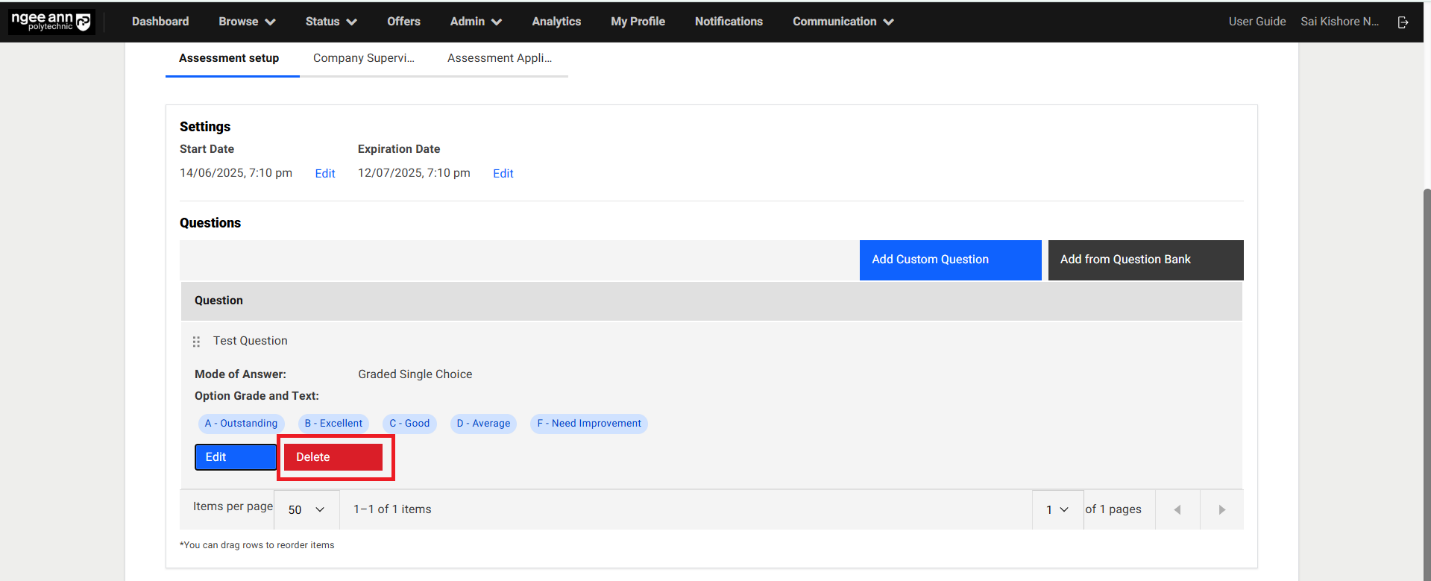Open the Browse dropdown menu

(247, 22)
